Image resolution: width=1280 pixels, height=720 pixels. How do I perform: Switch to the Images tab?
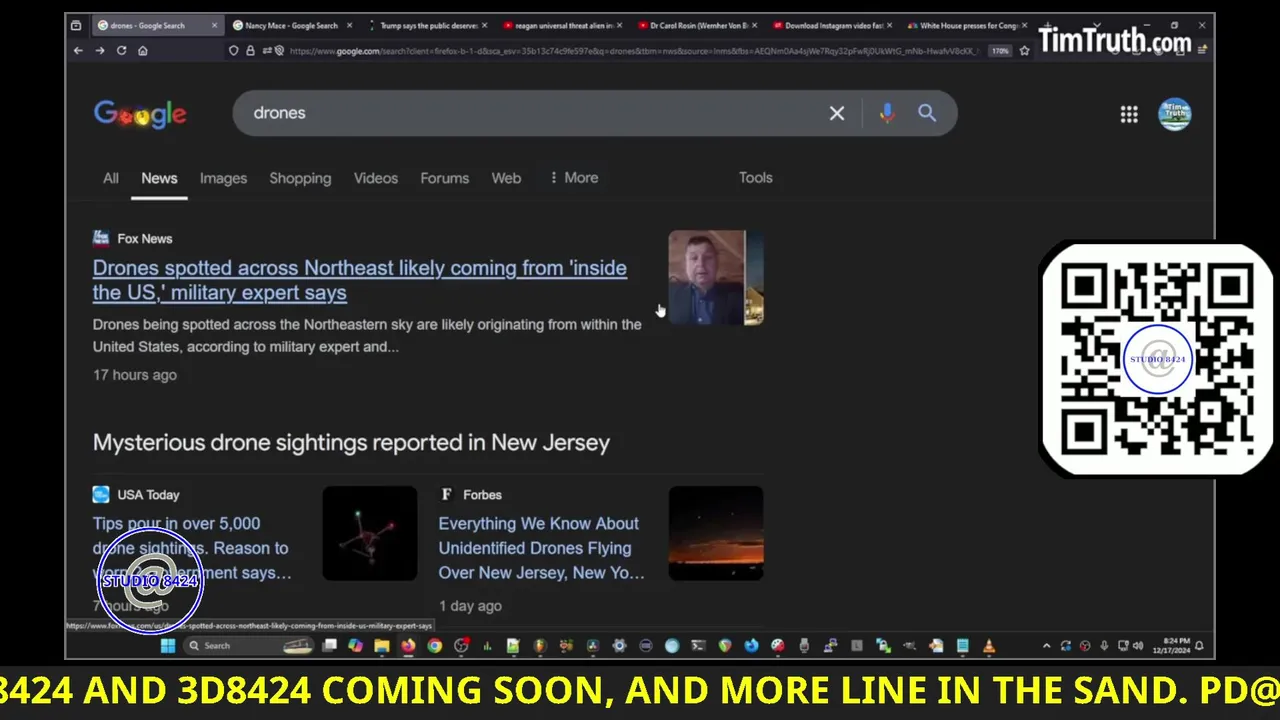pyautogui.click(x=223, y=178)
